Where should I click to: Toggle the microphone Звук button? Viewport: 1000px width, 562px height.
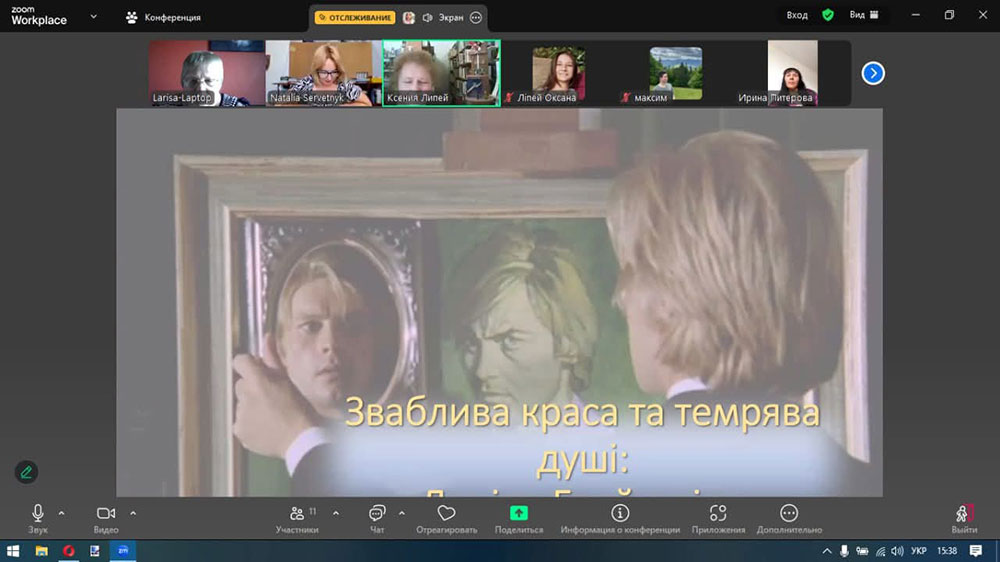click(x=38, y=519)
